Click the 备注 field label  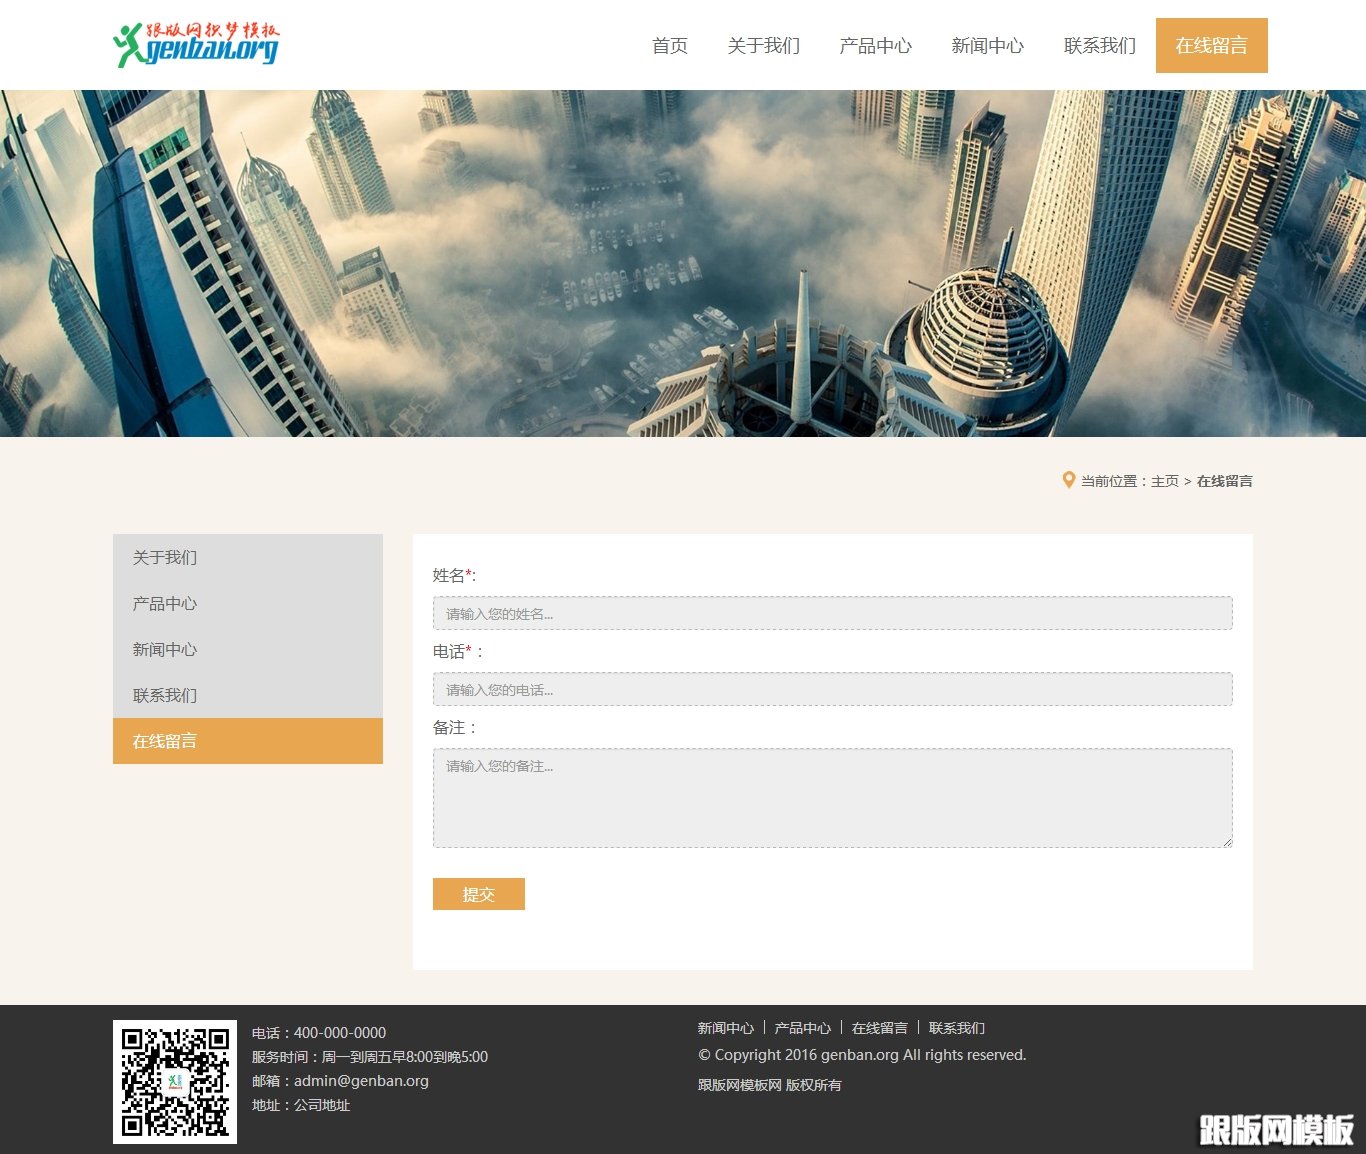(455, 727)
